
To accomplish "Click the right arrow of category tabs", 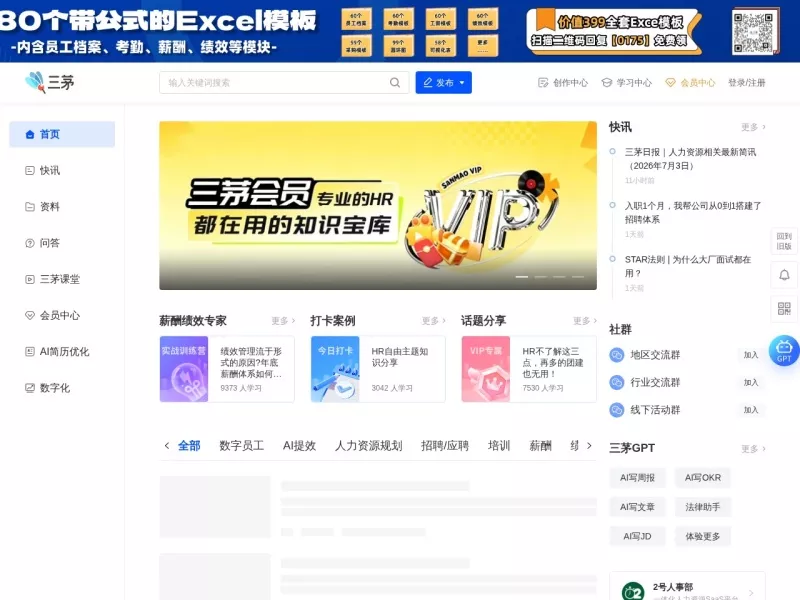I will [589, 445].
